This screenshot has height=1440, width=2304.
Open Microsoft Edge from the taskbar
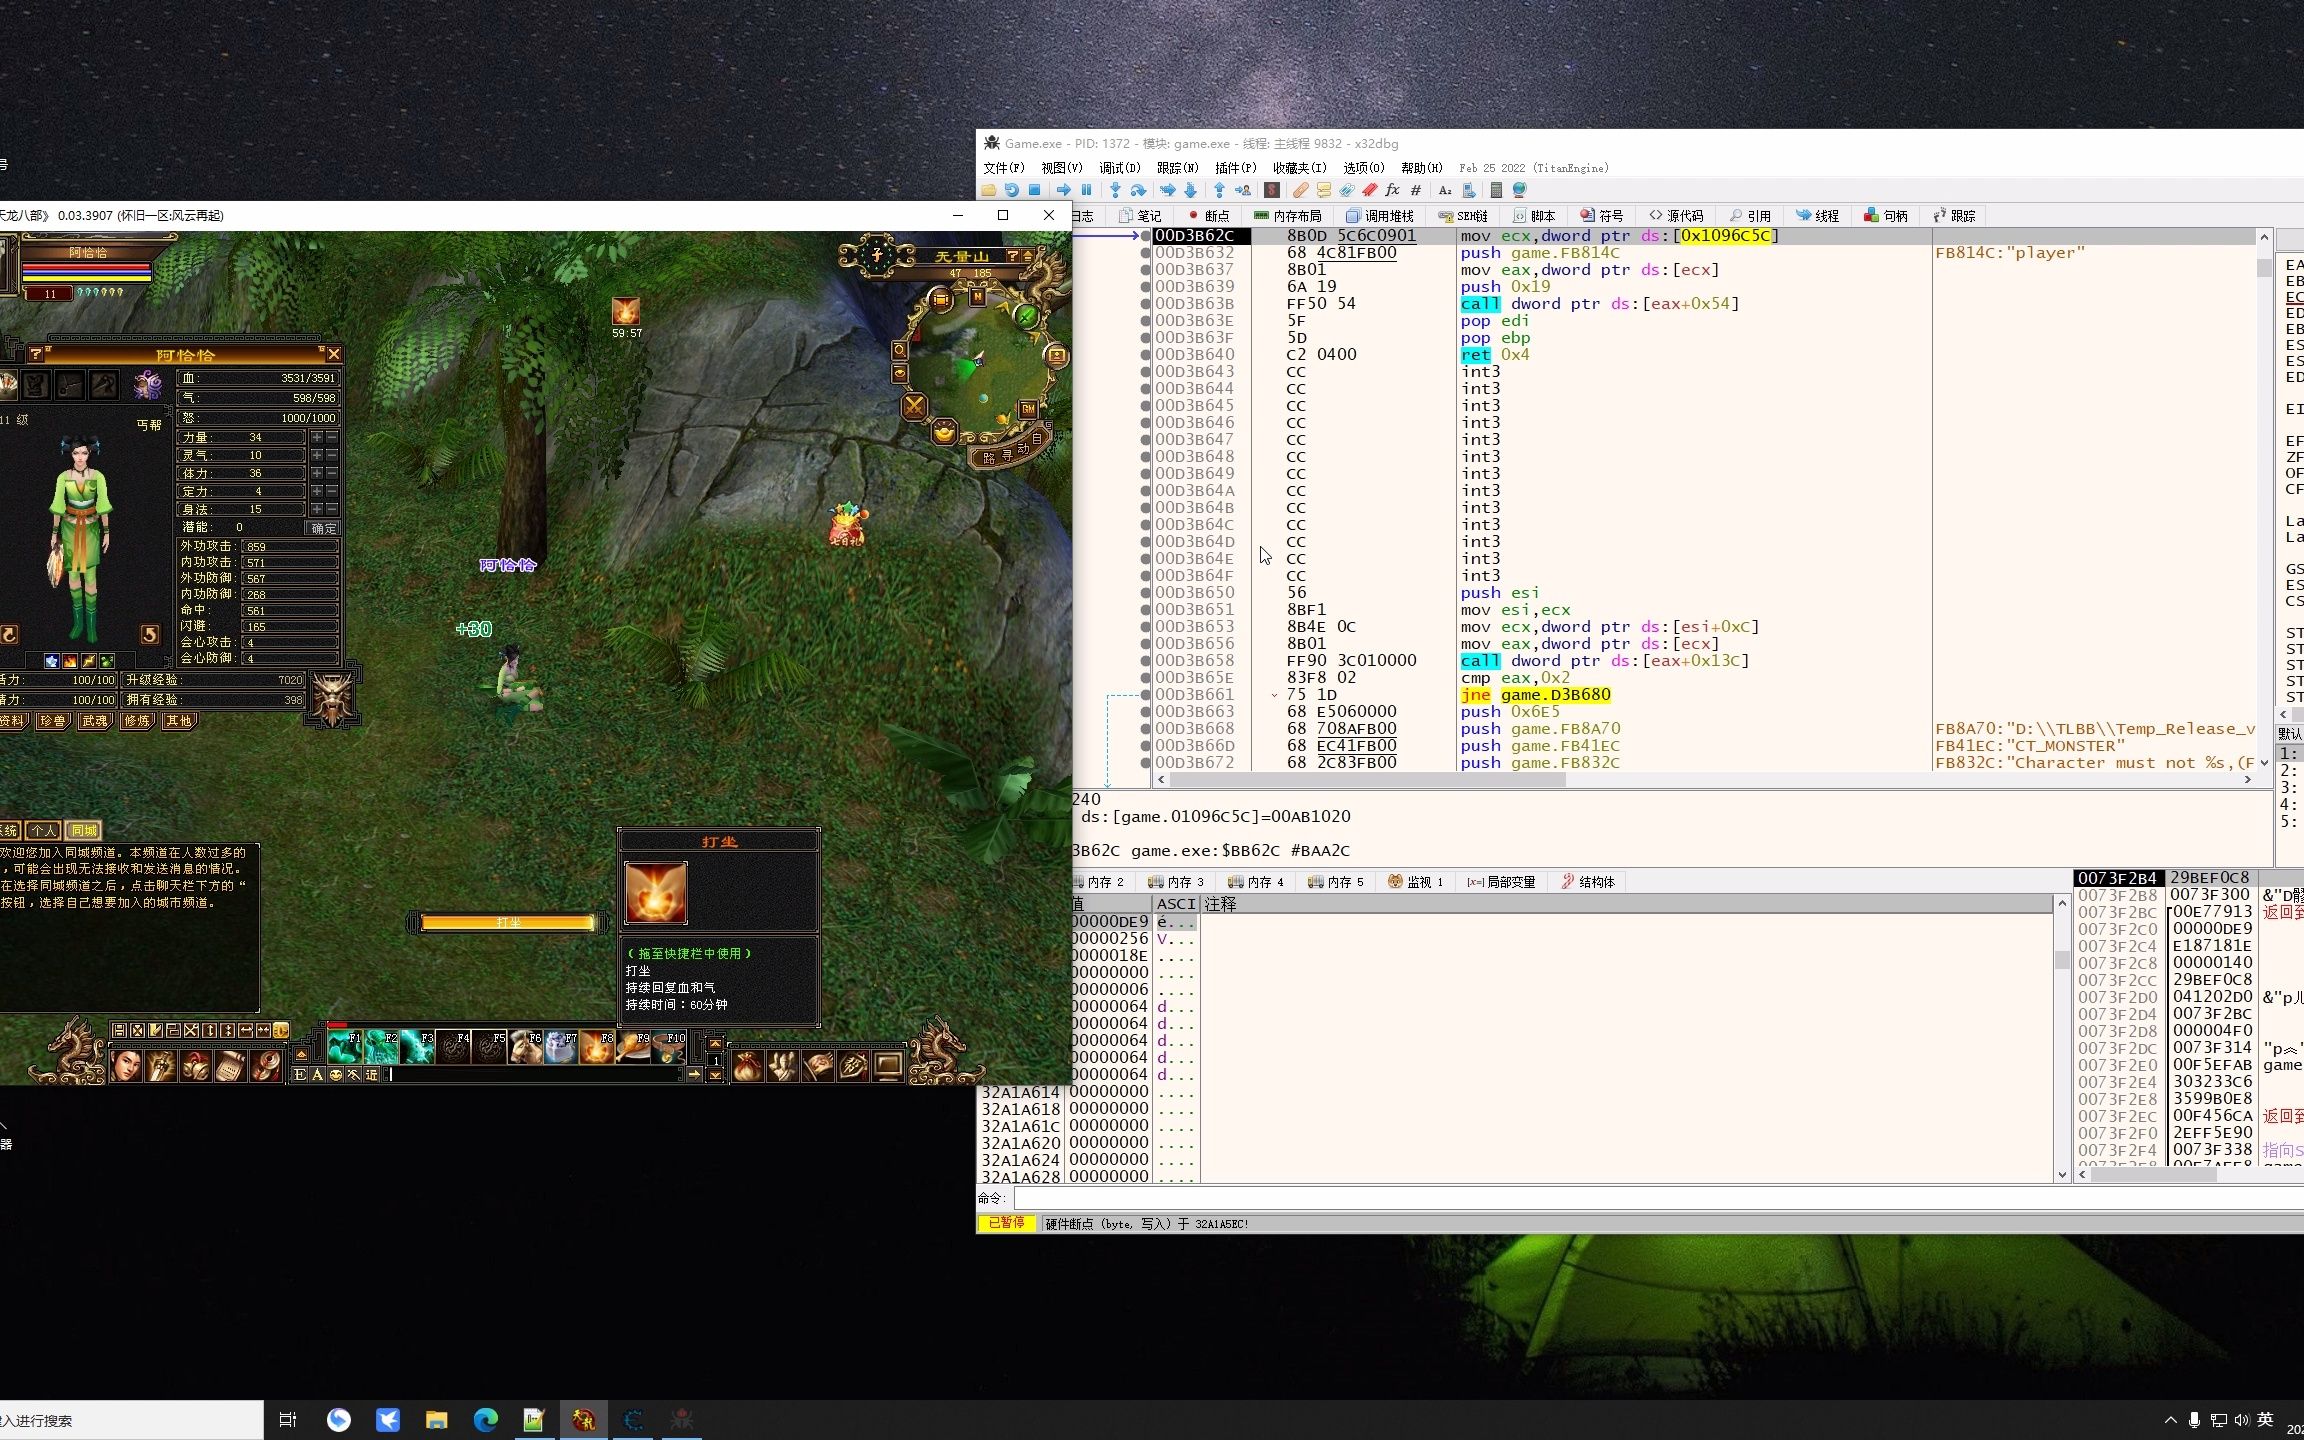click(485, 1420)
